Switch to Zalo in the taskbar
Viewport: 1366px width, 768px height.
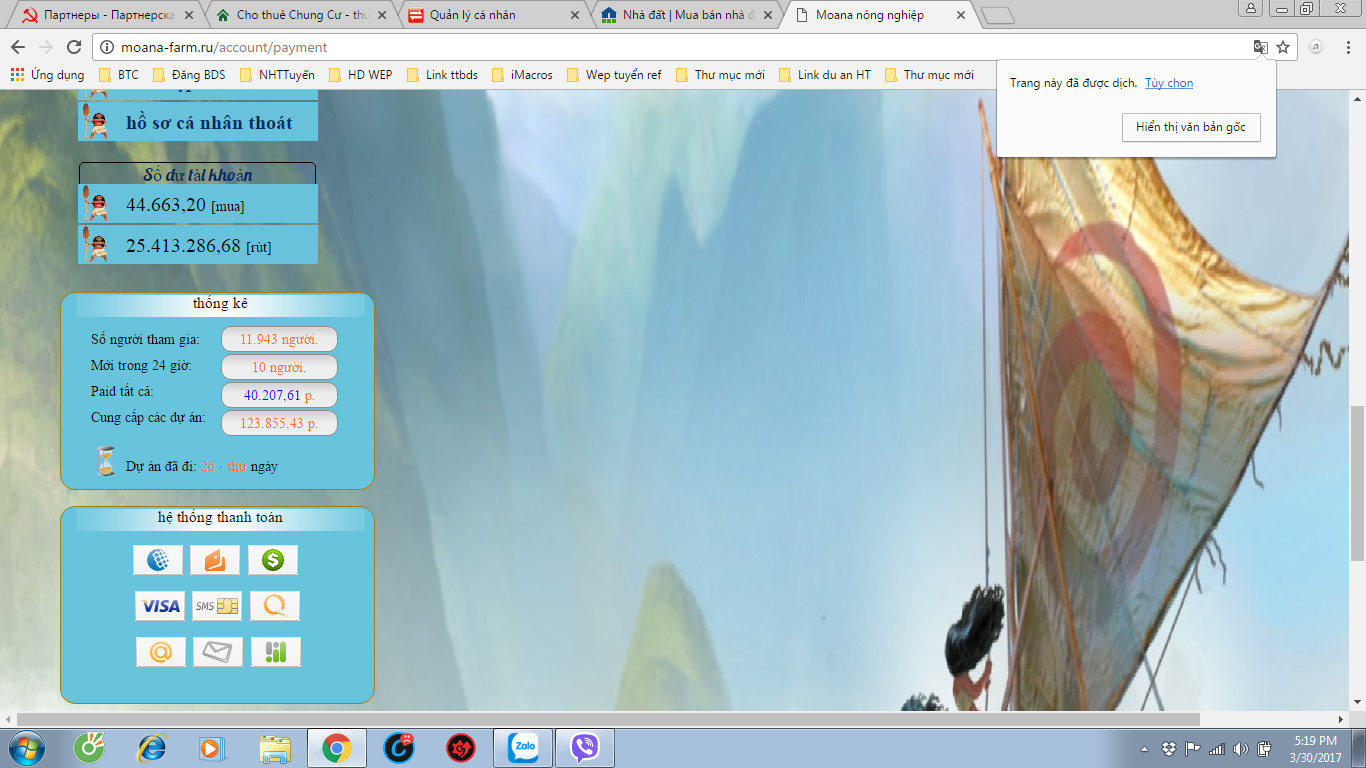click(523, 748)
